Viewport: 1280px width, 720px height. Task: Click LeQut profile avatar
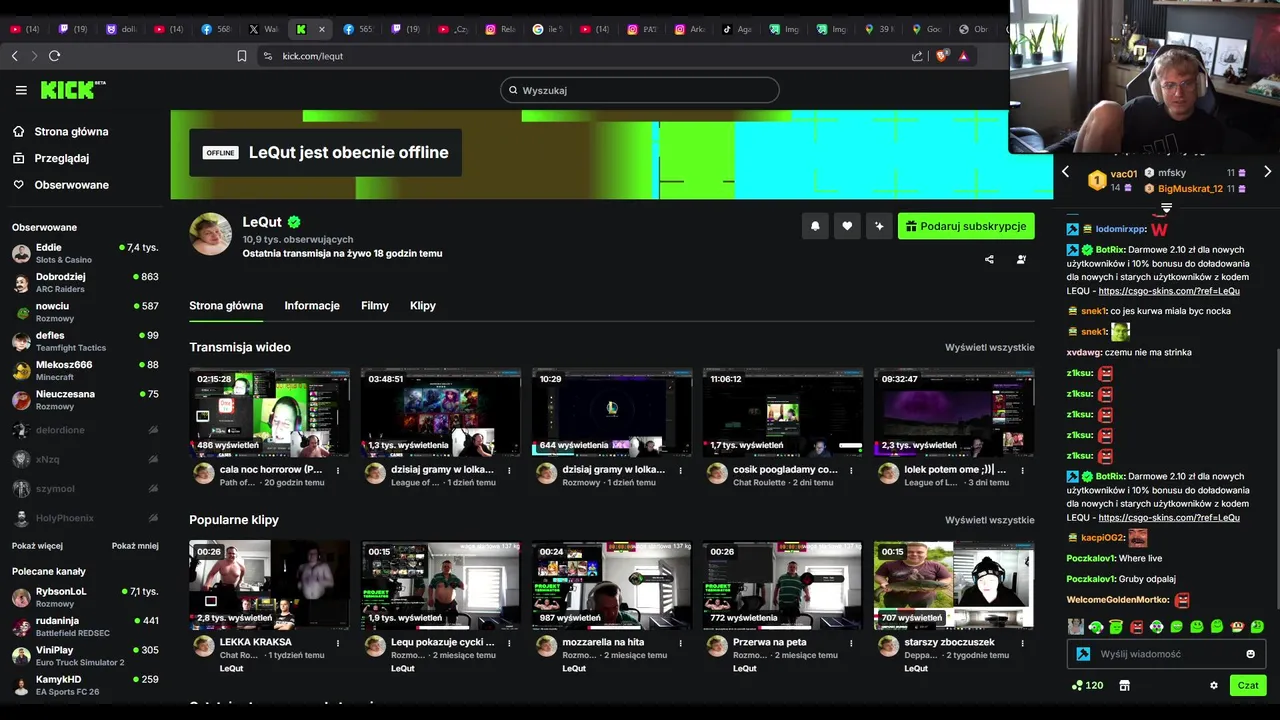click(x=211, y=234)
